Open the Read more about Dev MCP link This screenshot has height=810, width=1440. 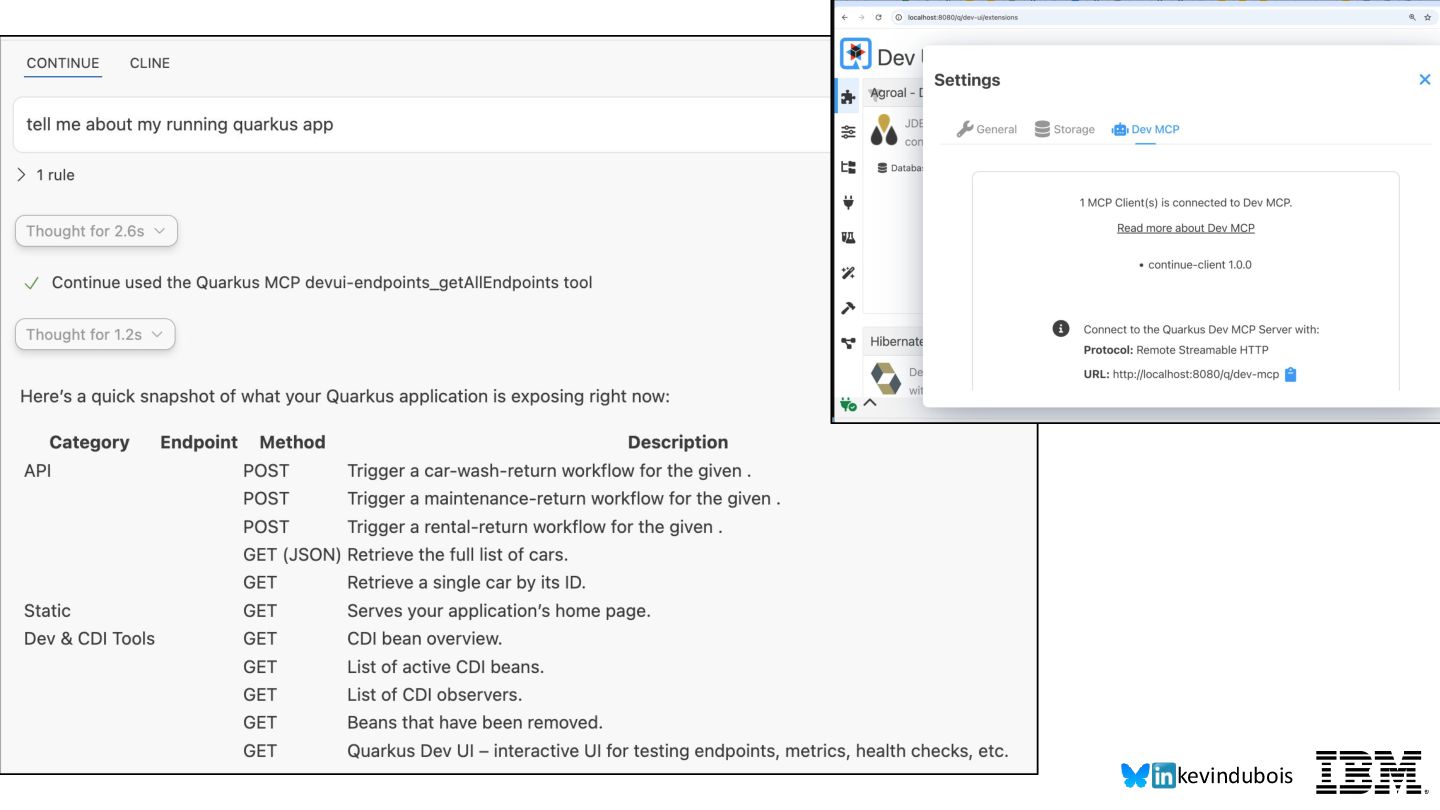(x=1186, y=228)
